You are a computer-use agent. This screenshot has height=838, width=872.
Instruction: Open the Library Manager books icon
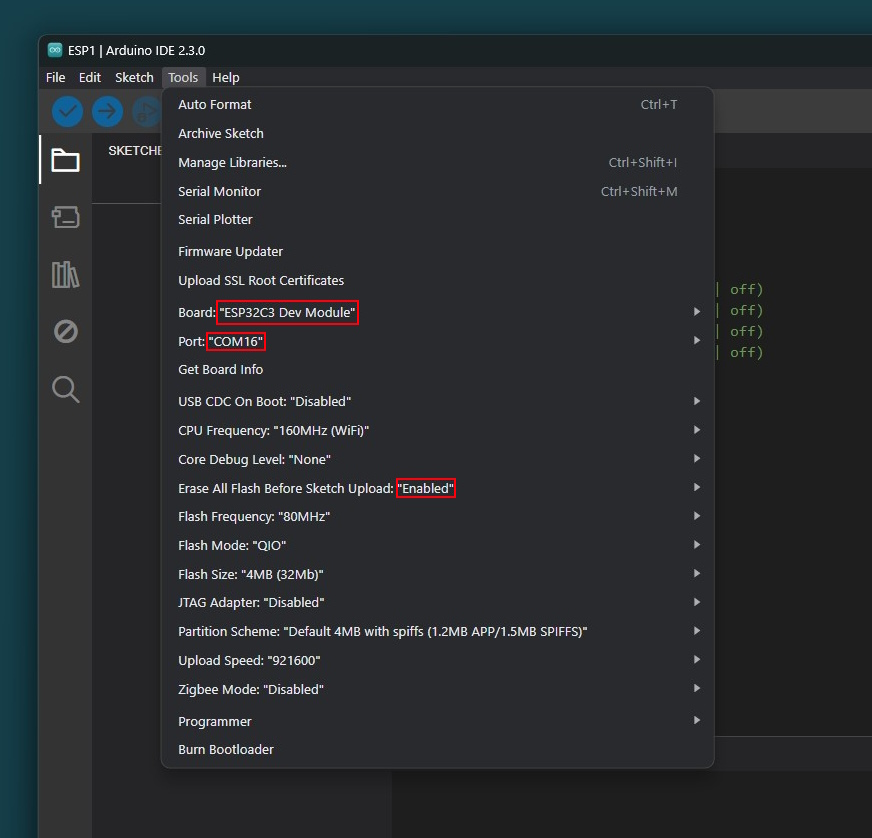pyautogui.click(x=66, y=275)
